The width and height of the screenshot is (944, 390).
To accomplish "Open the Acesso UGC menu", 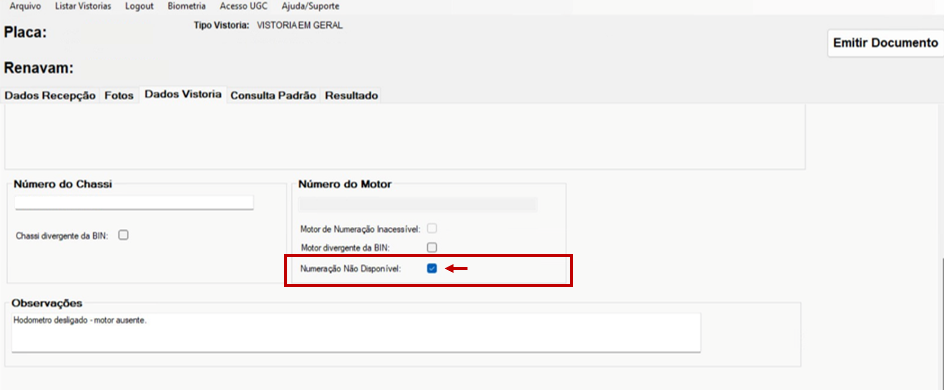I will click(x=244, y=7).
